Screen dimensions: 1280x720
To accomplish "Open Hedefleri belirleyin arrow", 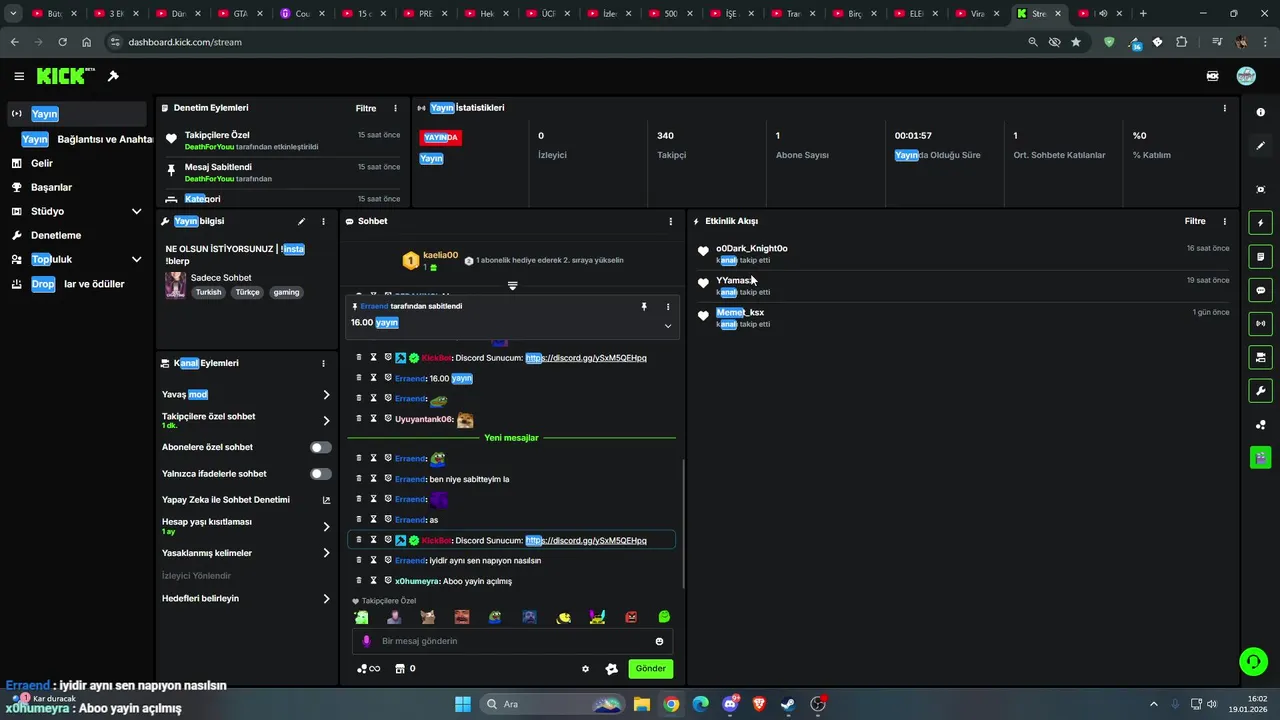I will 326,599.
